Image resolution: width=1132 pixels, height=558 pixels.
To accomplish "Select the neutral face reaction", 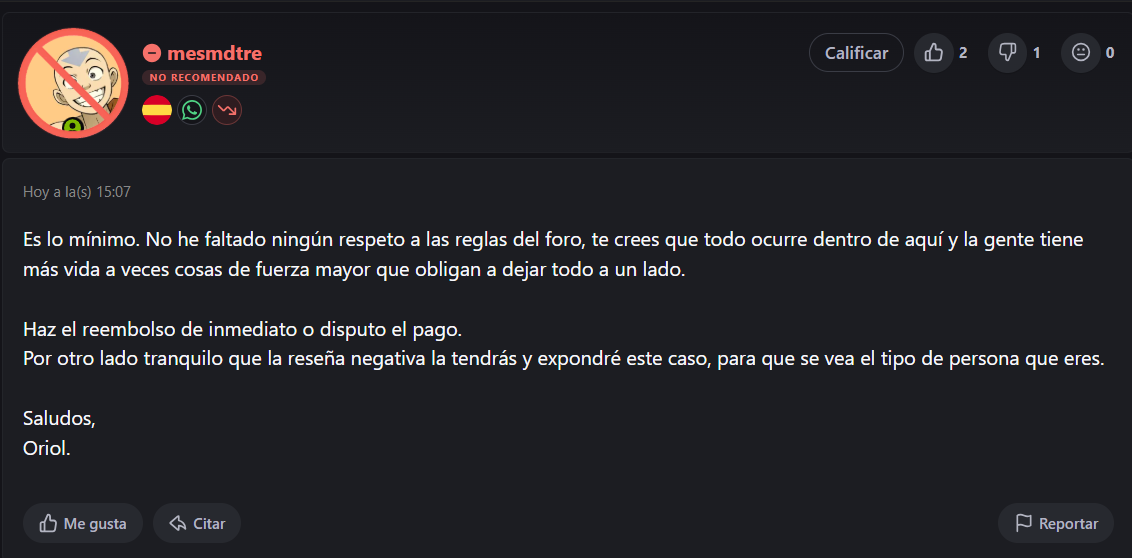I will click(1081, 53).
